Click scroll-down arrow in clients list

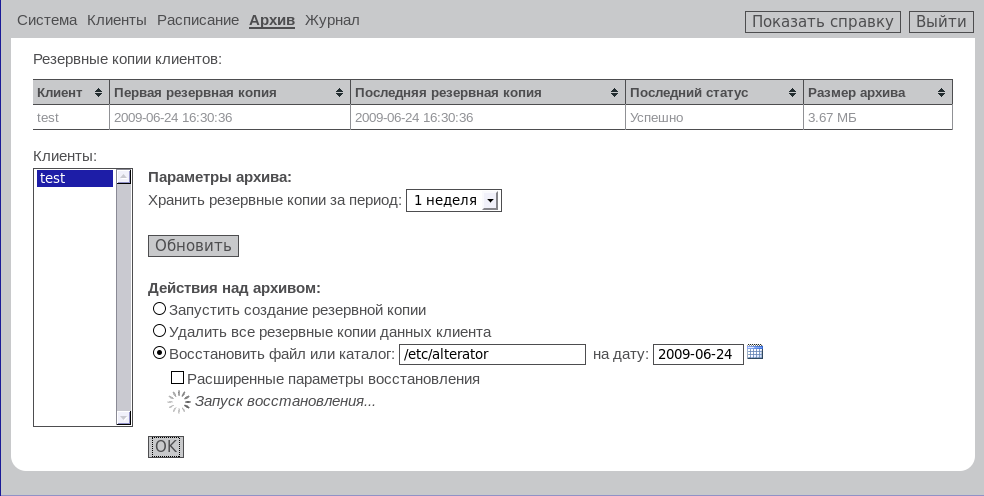(x=124, y=417)
